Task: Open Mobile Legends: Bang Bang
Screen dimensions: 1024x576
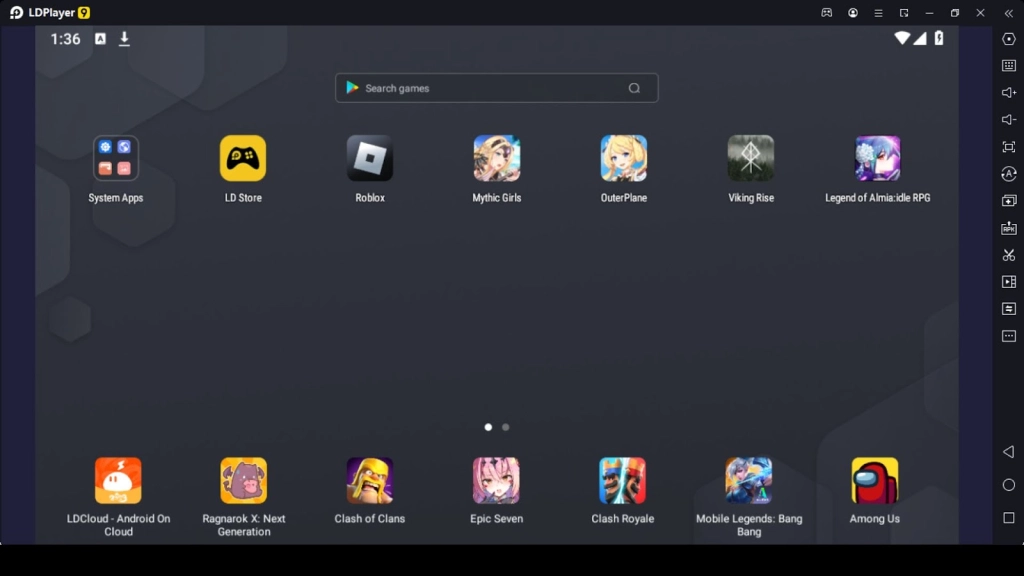Action: tap(748, 480)
